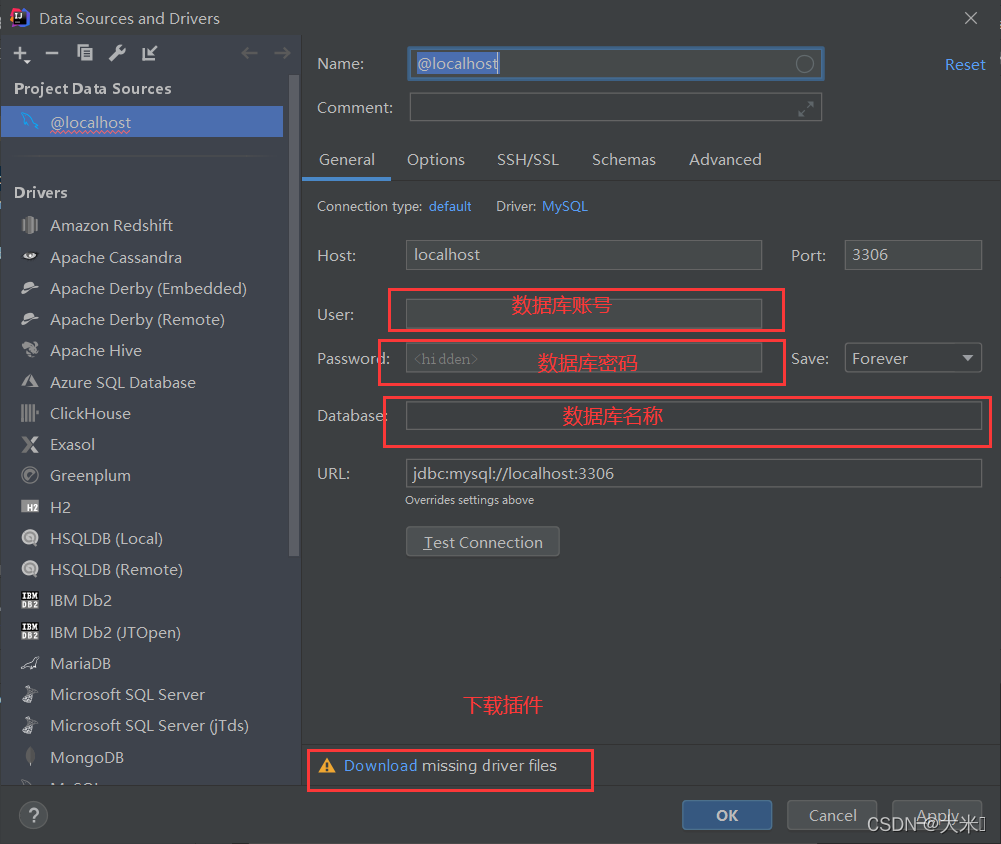Navigate back with left arrow icon
This screenshot has width=1001, height=844.
(x=249, y=53)
